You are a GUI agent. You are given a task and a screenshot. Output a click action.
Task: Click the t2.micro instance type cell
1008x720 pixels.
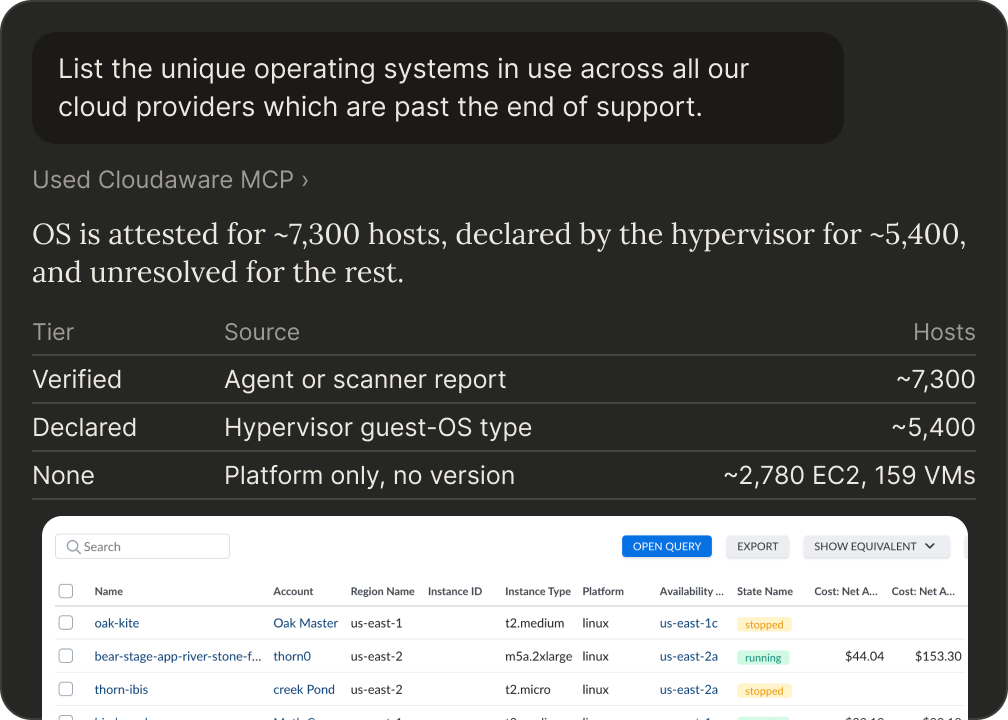point(528,690)
